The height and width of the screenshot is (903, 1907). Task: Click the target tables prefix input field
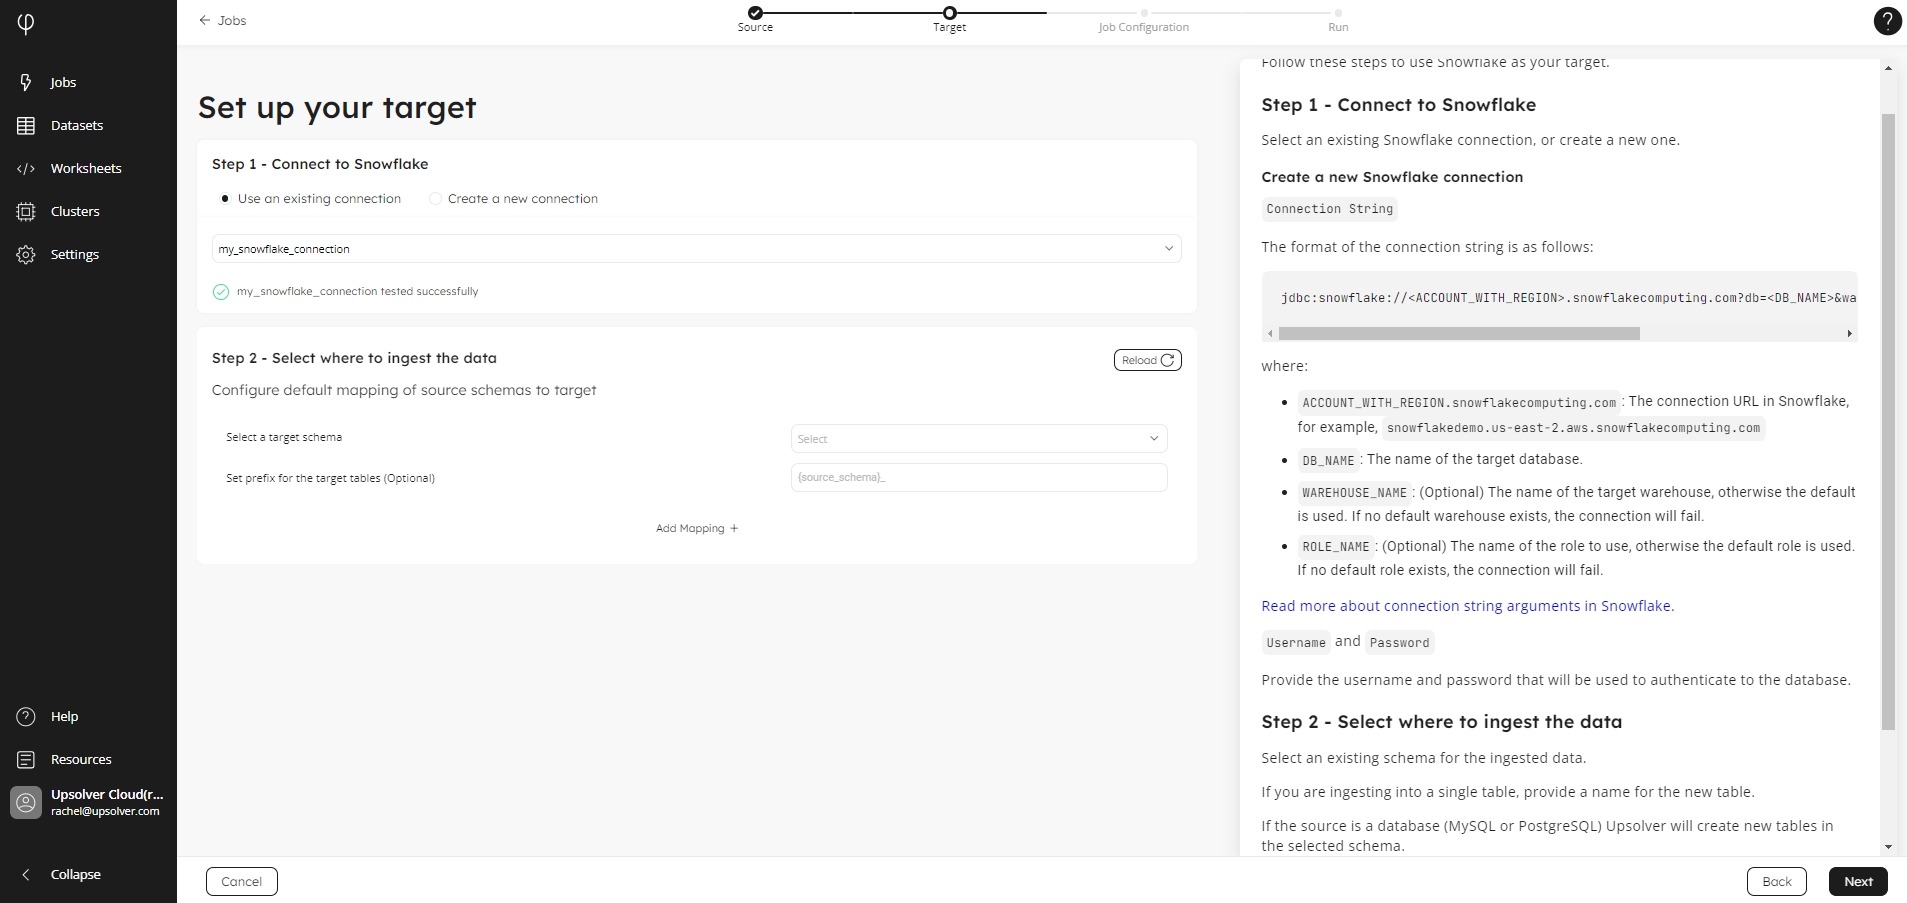point(978,478)
